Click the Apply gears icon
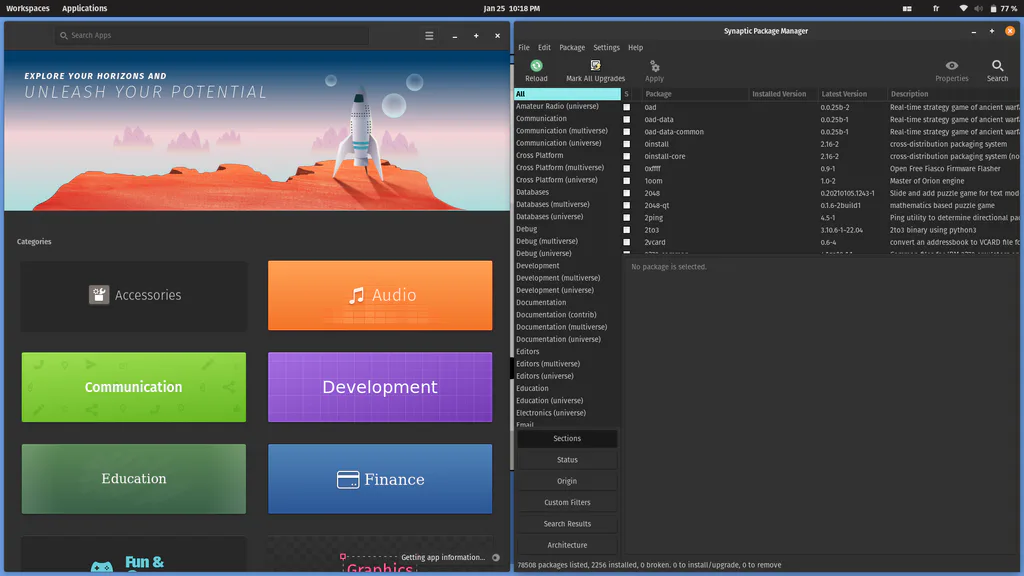The height and width of the screenshot is (576, 1024). click(654, 66)
